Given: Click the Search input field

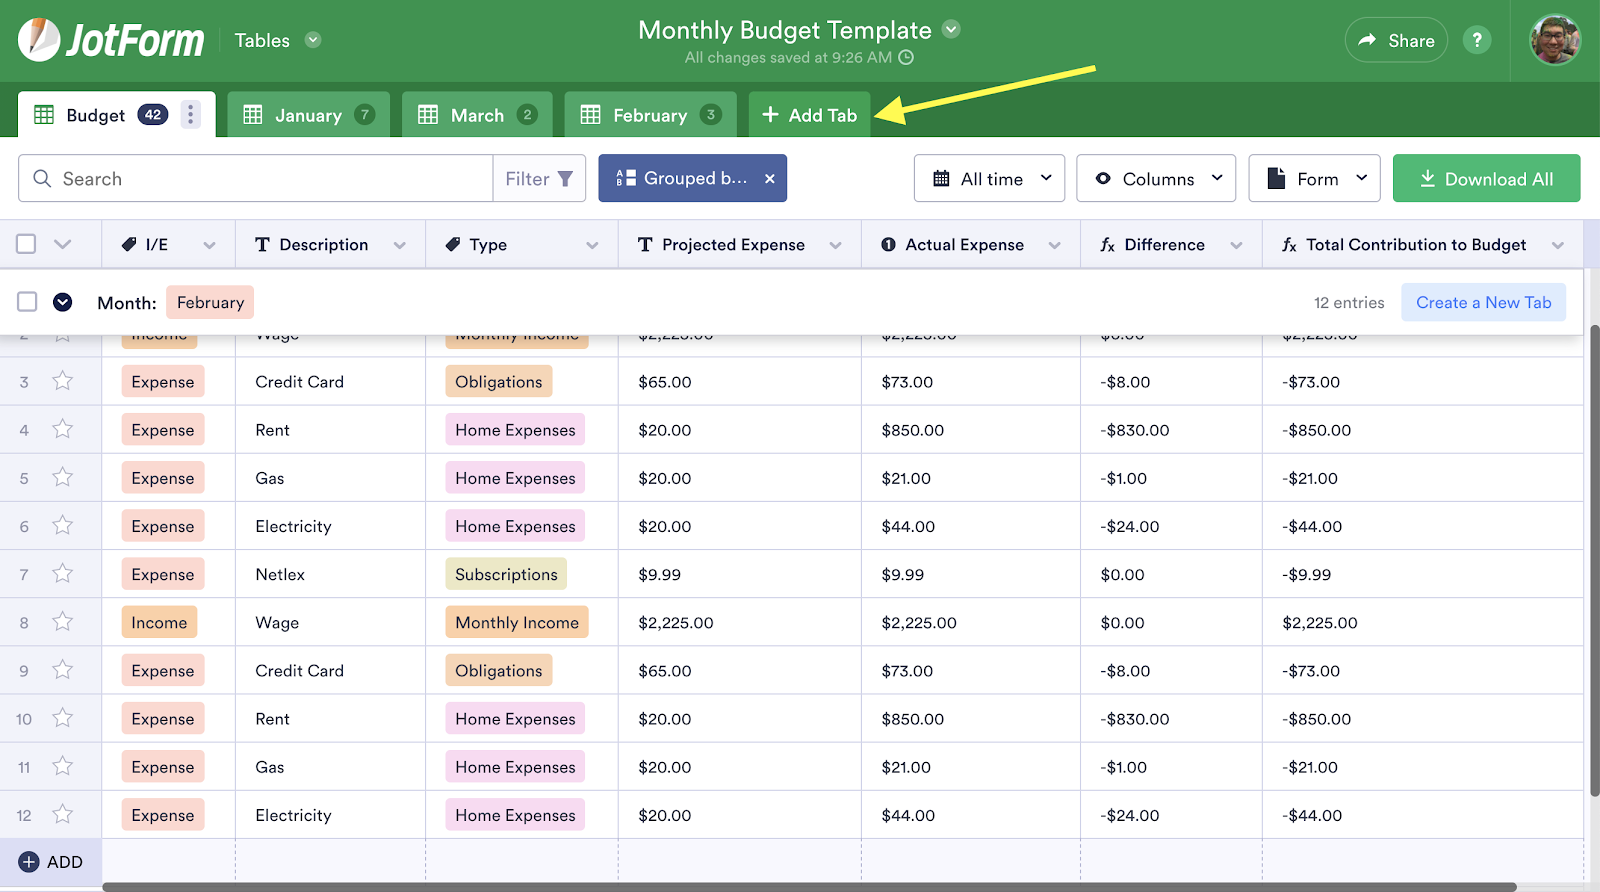Looking at the screenshot, I should pos(256,178).
